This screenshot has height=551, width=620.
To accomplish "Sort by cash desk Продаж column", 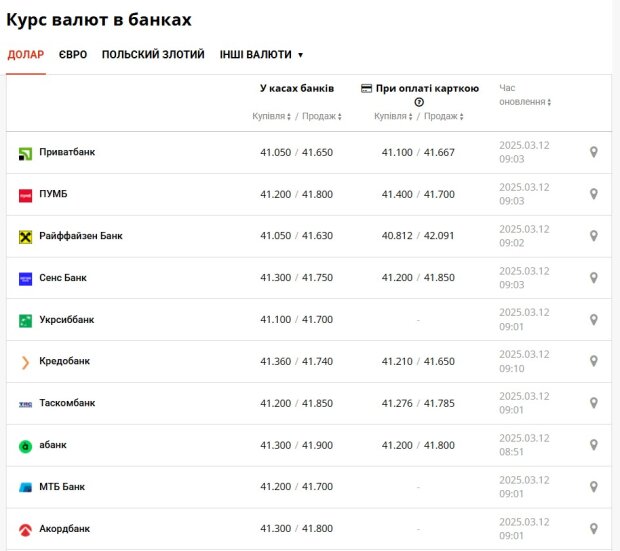I will [x=322, y=116].
